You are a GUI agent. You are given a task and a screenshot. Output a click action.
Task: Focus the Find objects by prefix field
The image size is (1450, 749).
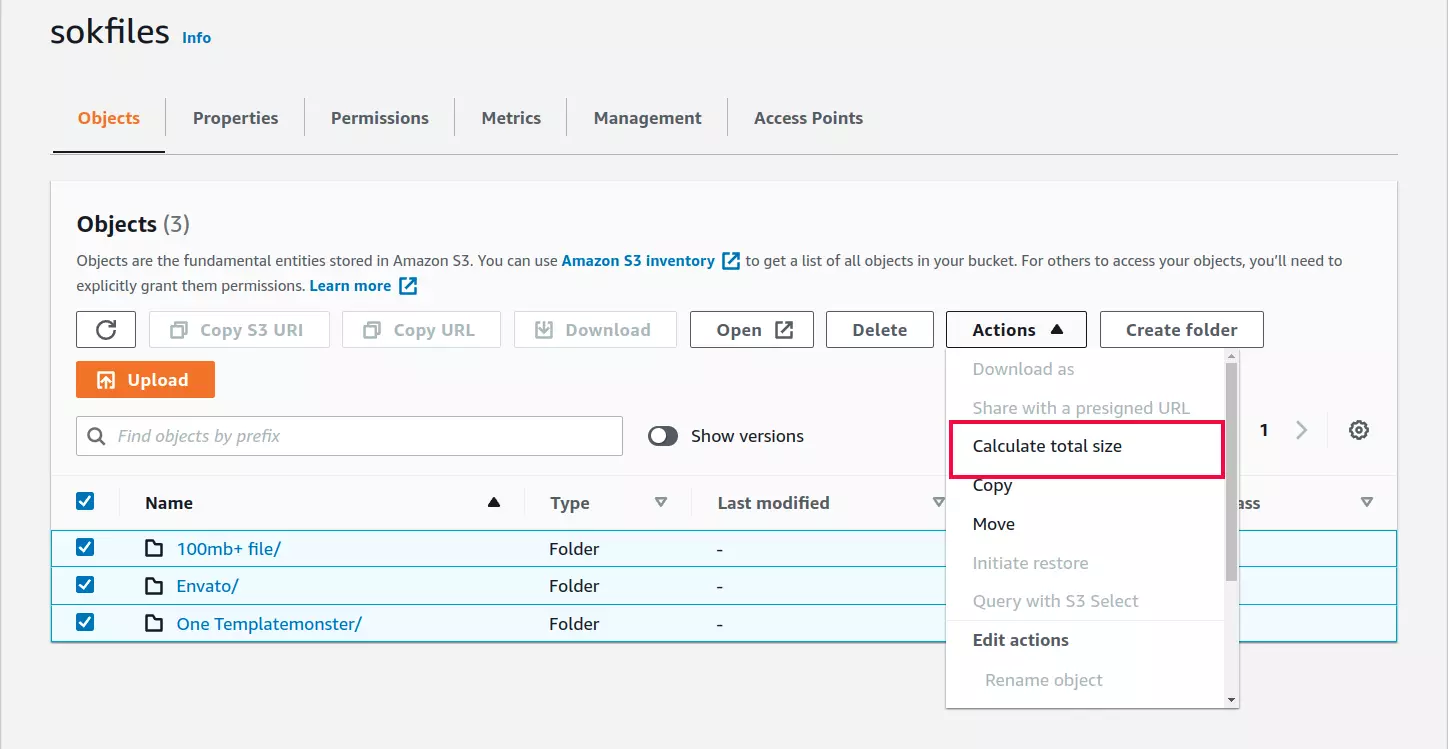click(360, 436)
